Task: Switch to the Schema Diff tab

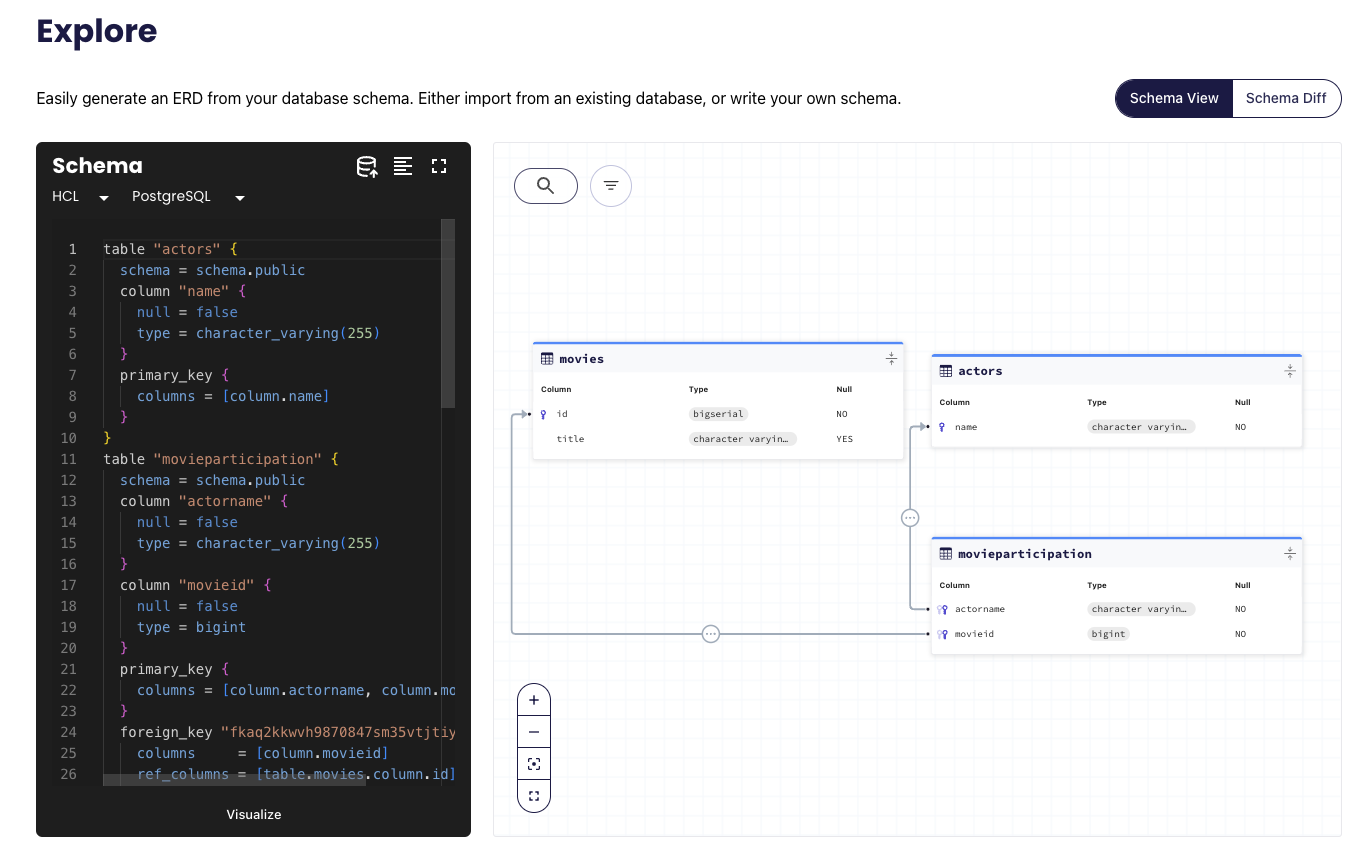Action: coord(1287,98)
